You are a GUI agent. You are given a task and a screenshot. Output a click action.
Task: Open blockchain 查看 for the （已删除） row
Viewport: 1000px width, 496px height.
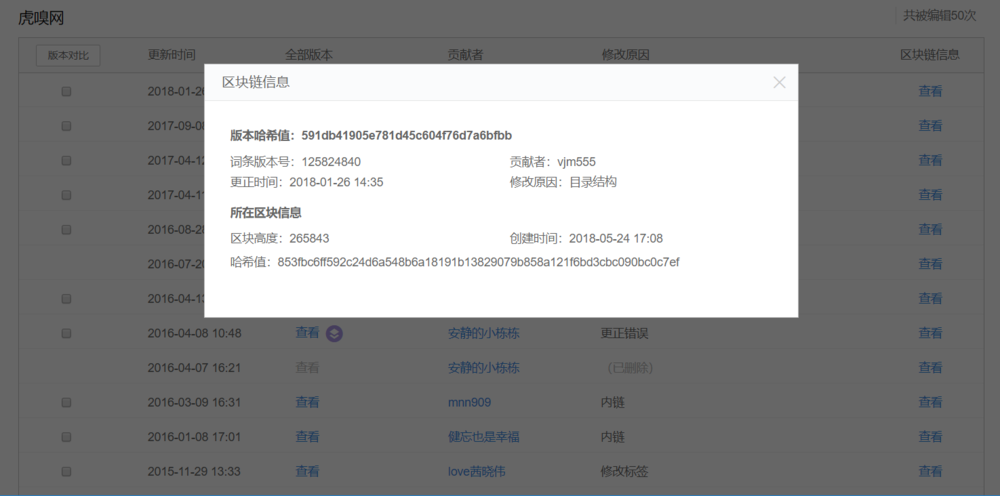click(x=930, y=367)
